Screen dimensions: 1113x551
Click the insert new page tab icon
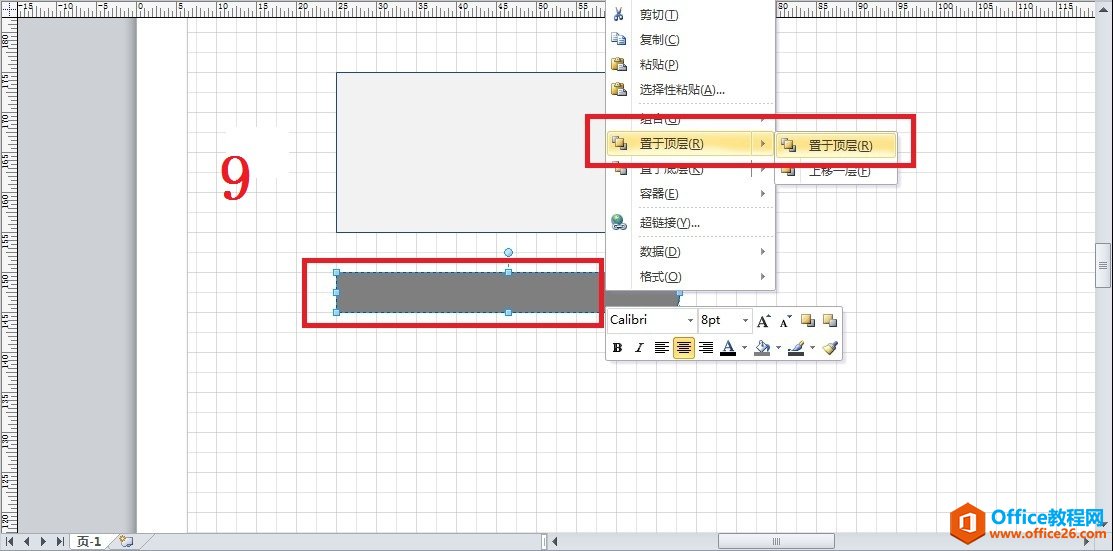[126, 541]
